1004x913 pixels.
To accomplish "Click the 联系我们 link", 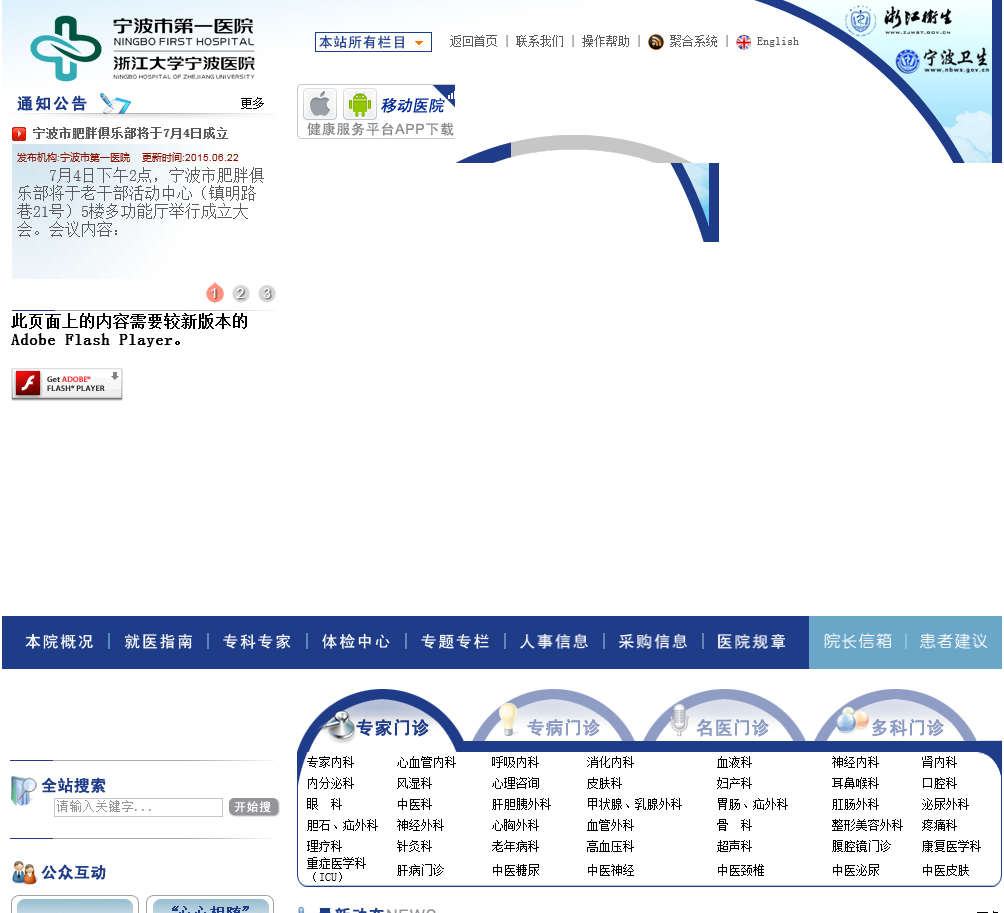I will click(x=540, y=42).
